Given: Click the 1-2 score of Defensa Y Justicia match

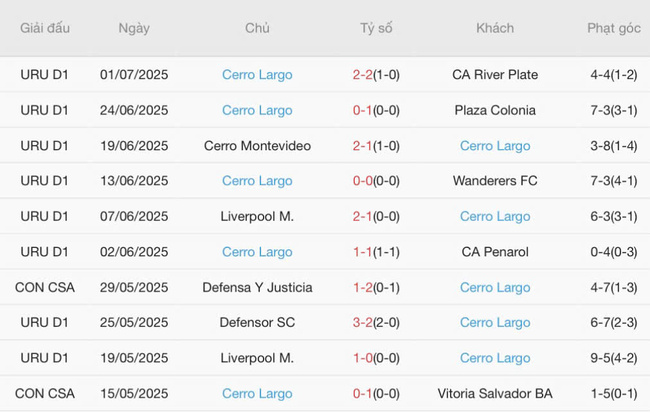Looking at the screenshot, I should (x=363, y=287).
